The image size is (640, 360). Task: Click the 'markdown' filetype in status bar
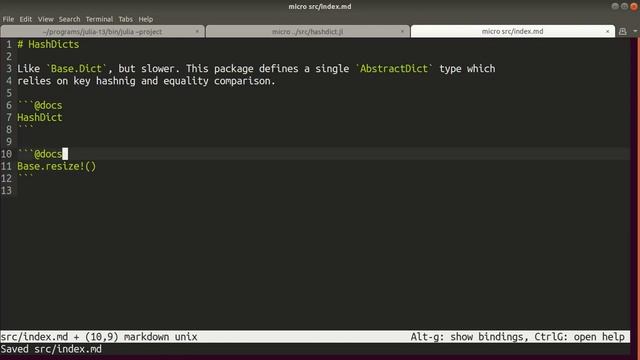click(x=146, y=337)
